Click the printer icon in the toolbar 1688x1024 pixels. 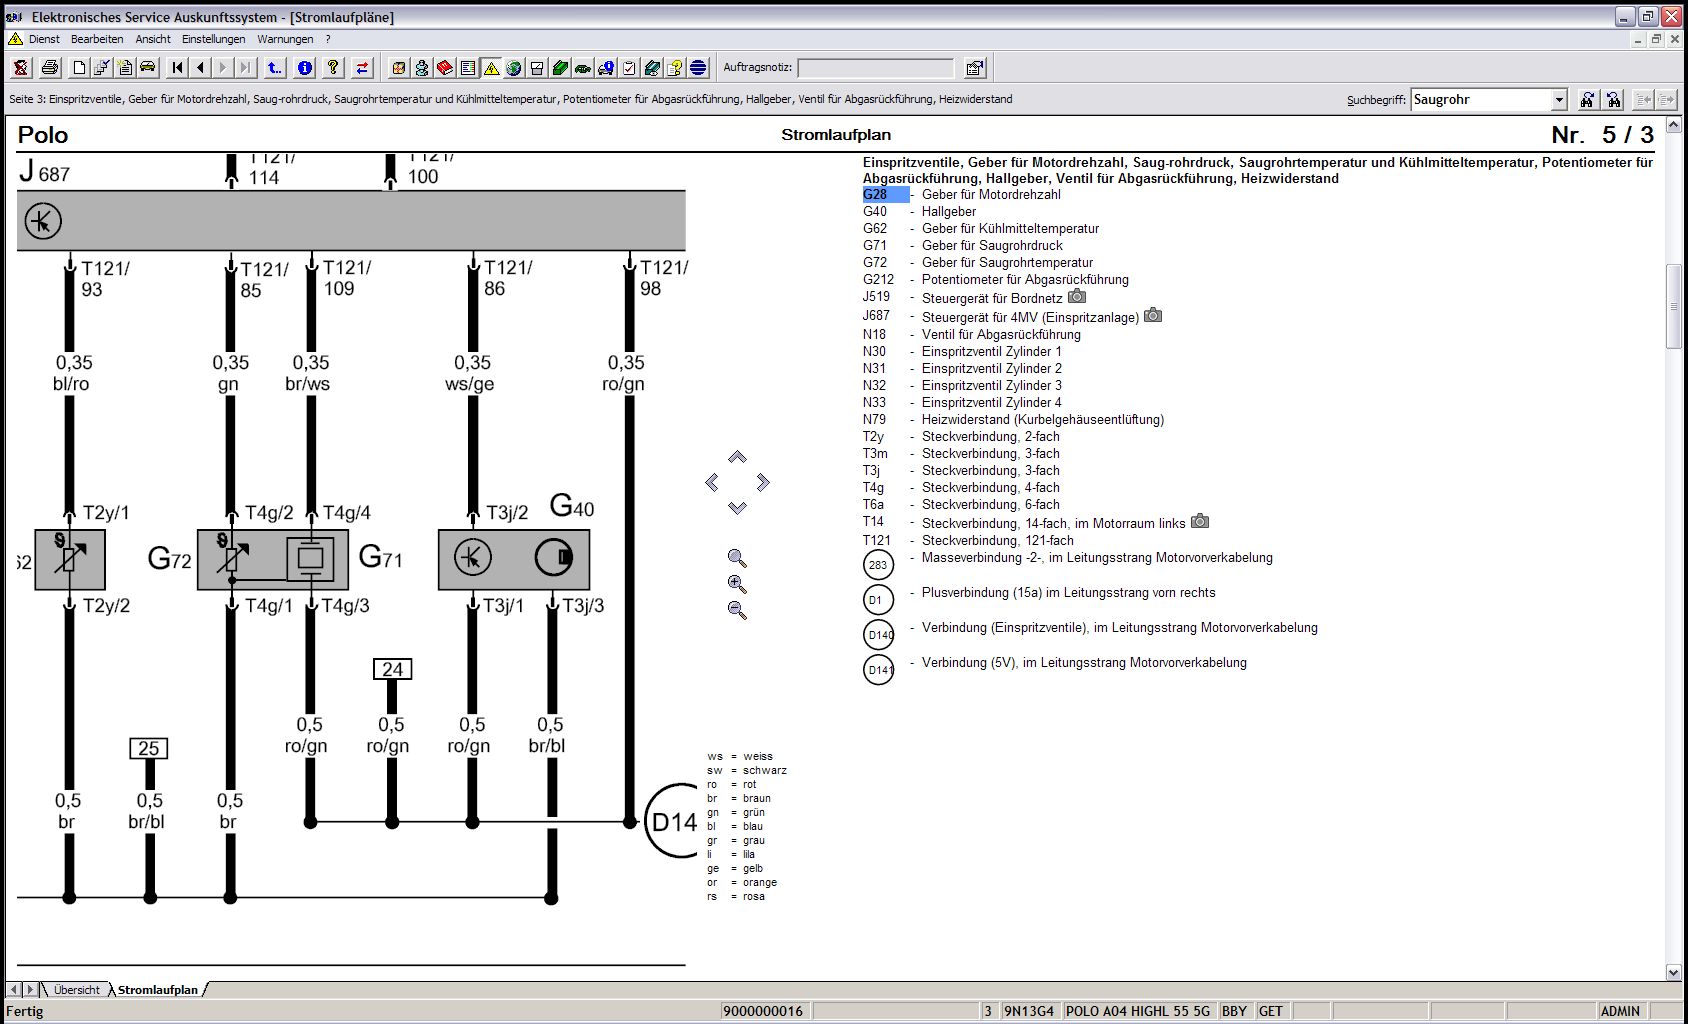tap(50, 68)
